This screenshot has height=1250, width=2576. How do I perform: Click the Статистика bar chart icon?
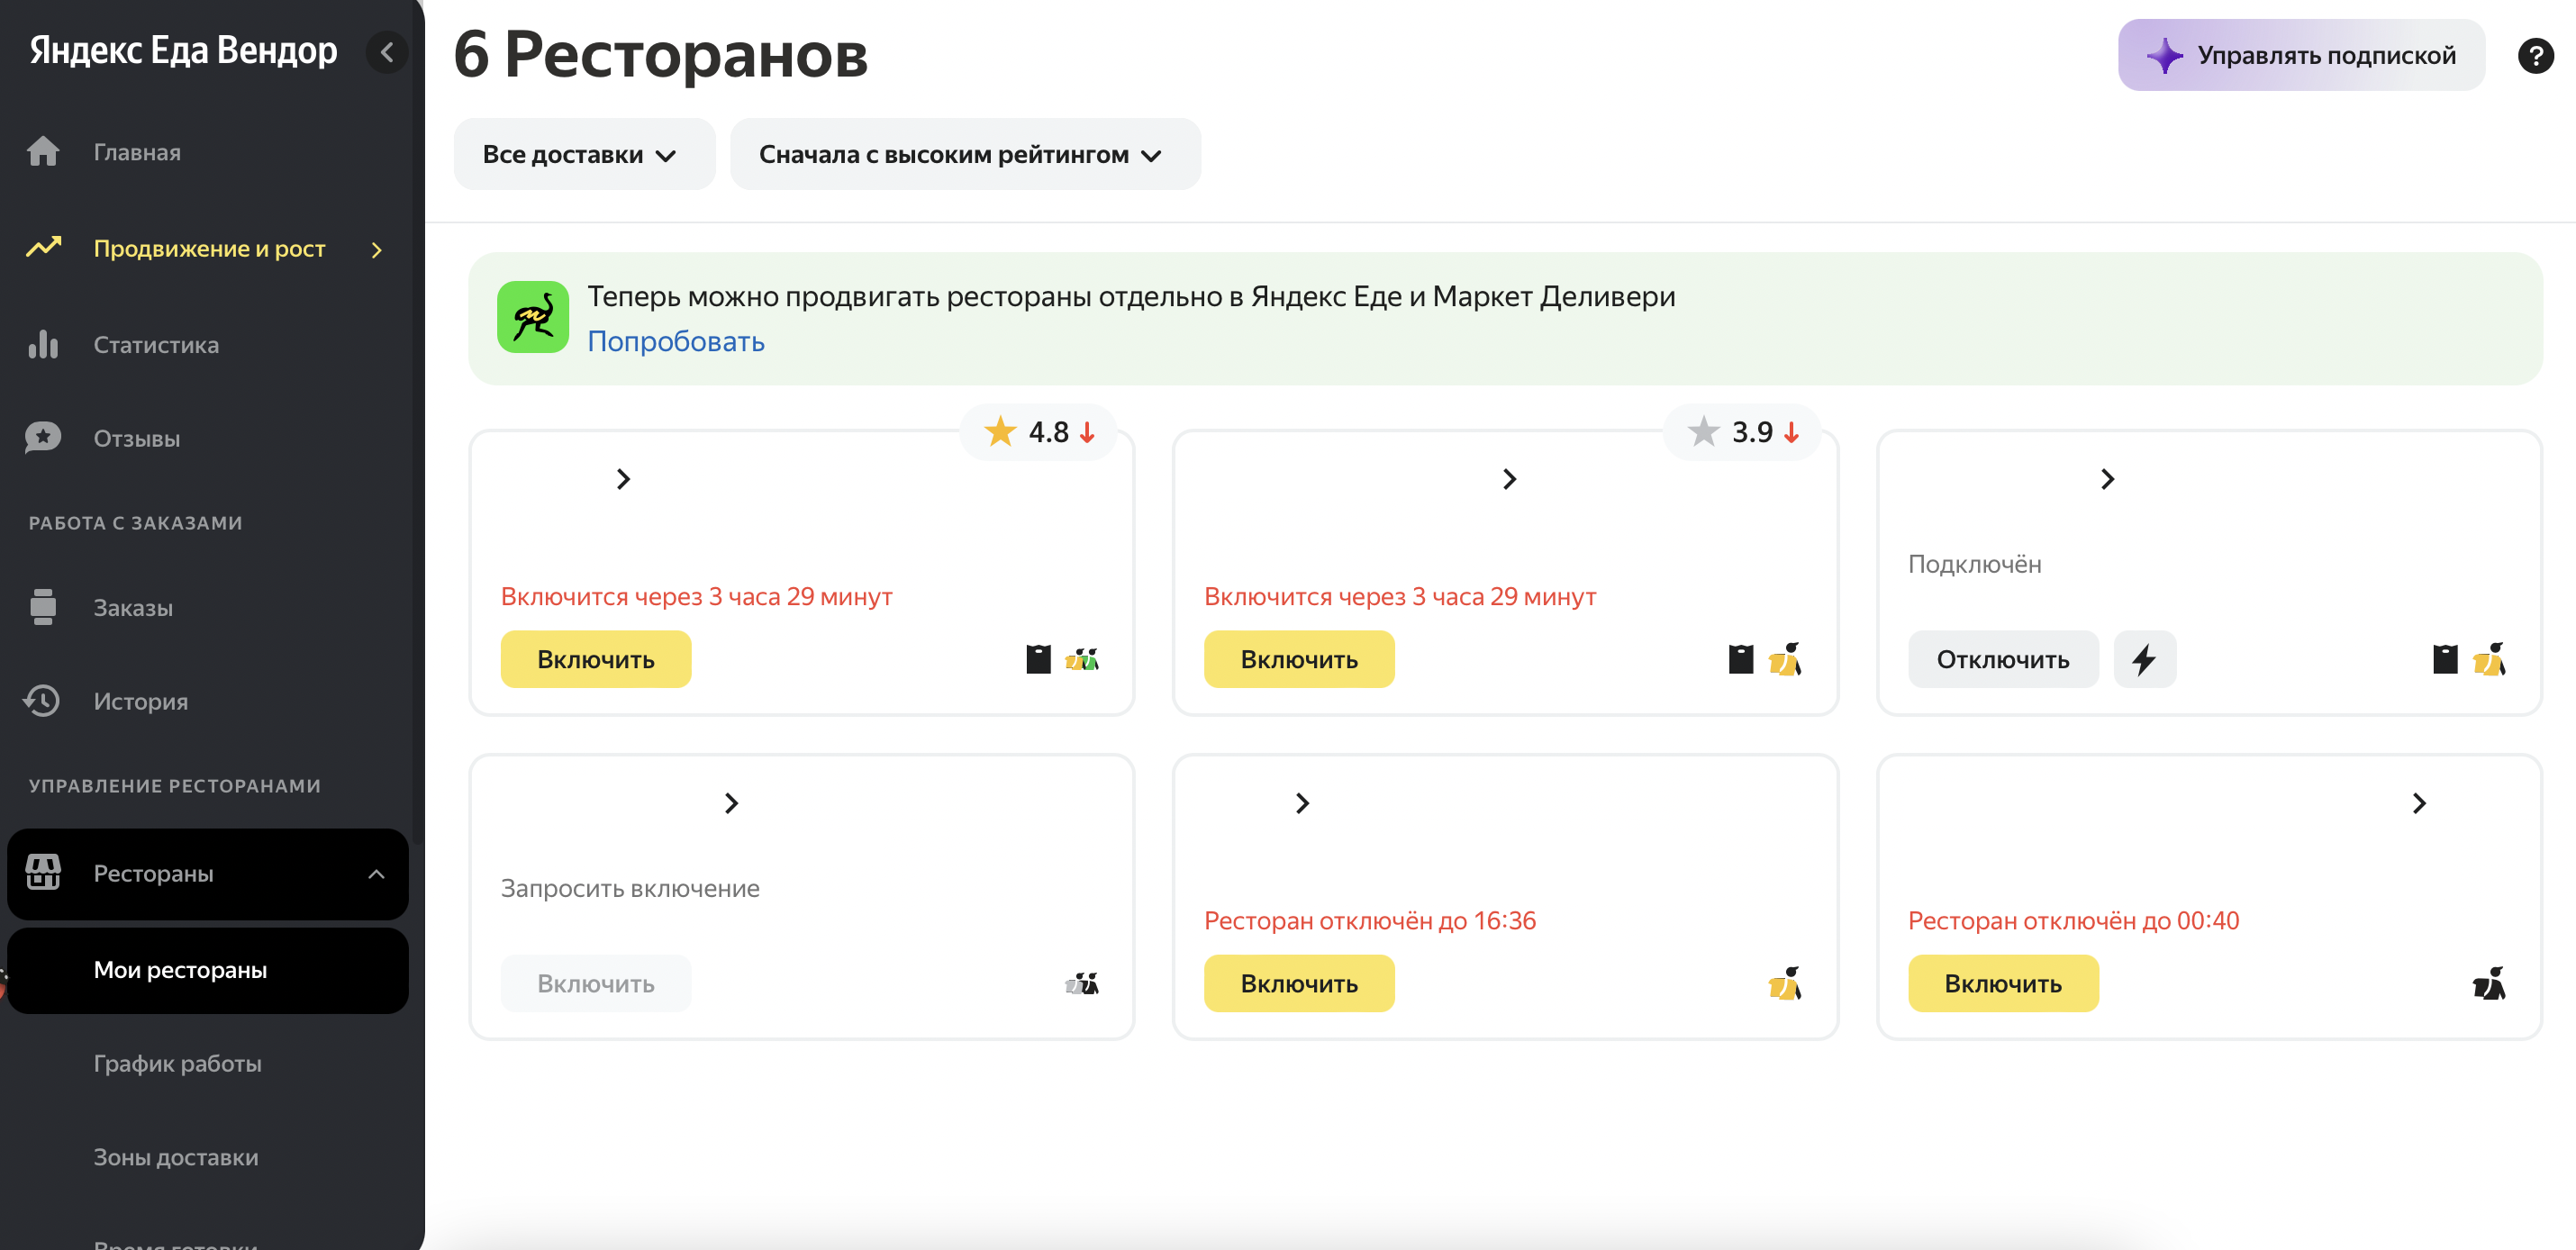point(43,344)
